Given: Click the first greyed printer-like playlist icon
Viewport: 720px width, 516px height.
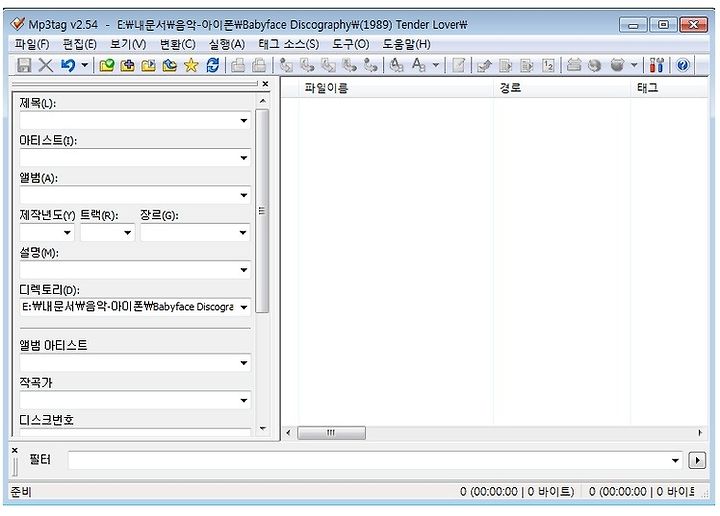Looking at the screenshot, I should pyautogui.click(x=238, y=65).
